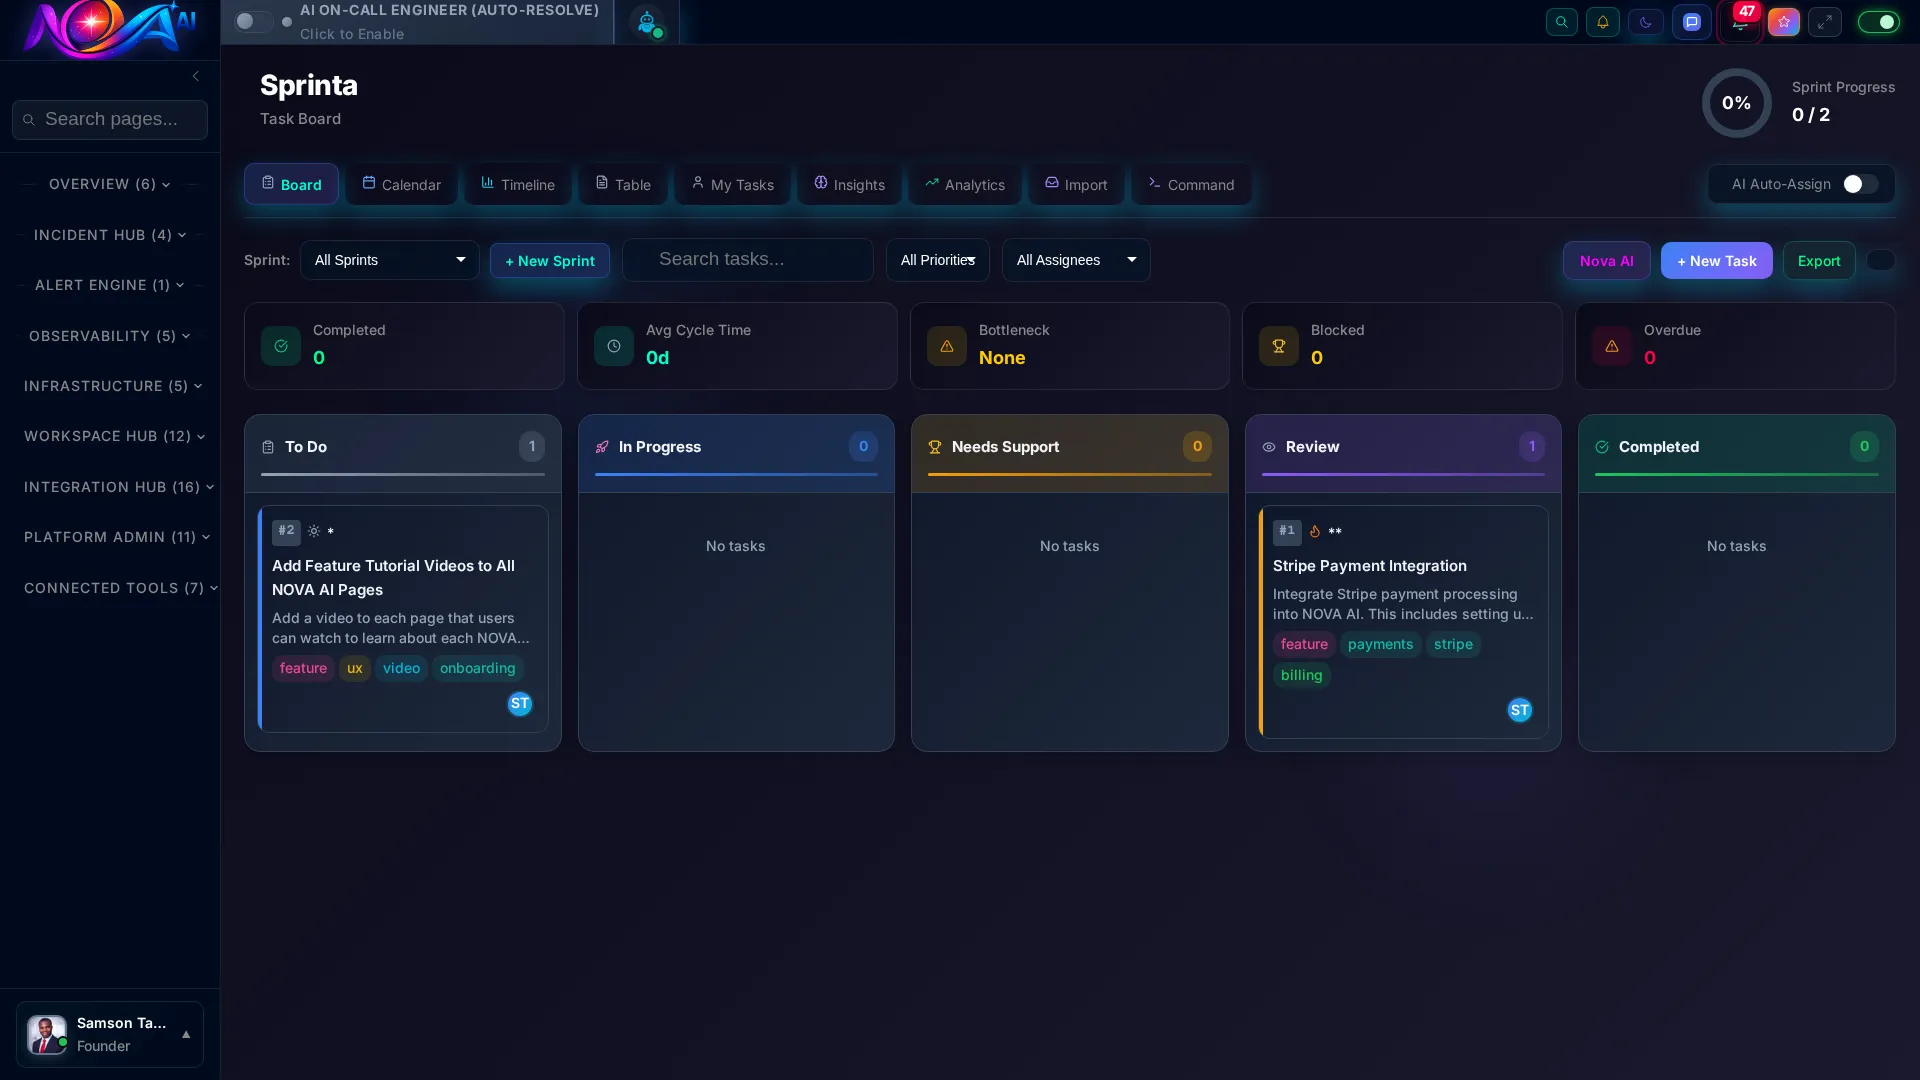Click the gradient star icon
This screenshot has height=1080, width=1920.
click(x=1784, y=21)
